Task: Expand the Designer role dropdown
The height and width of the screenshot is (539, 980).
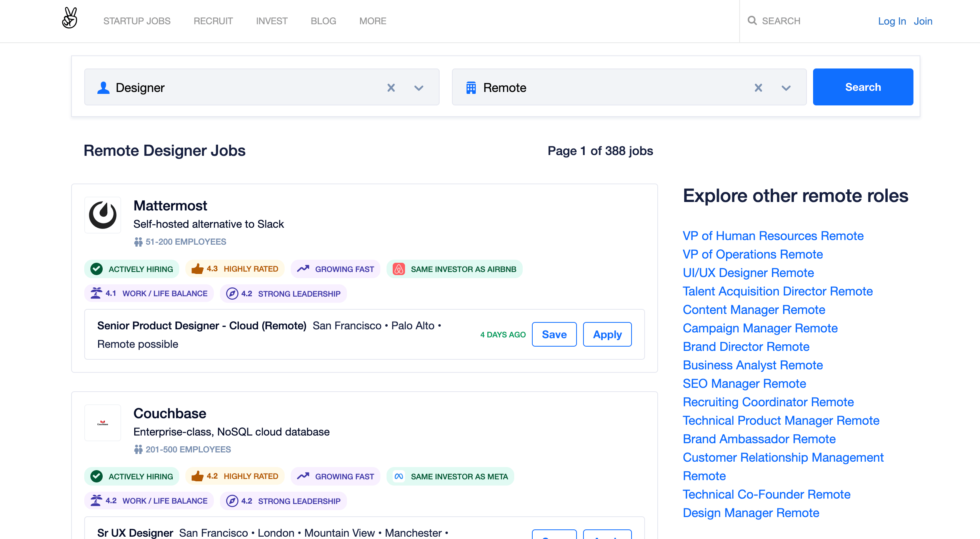Action: point(419,88)
